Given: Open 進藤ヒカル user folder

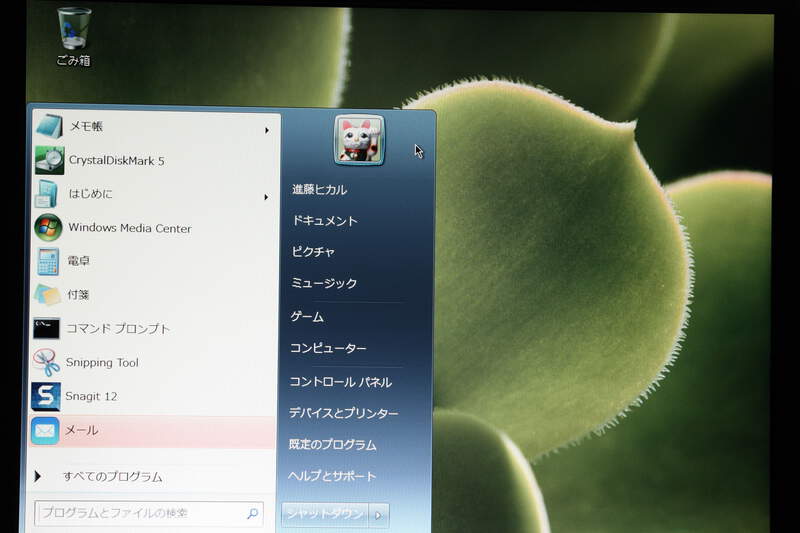Looking at the screenshot, I should tap(319, 190).
